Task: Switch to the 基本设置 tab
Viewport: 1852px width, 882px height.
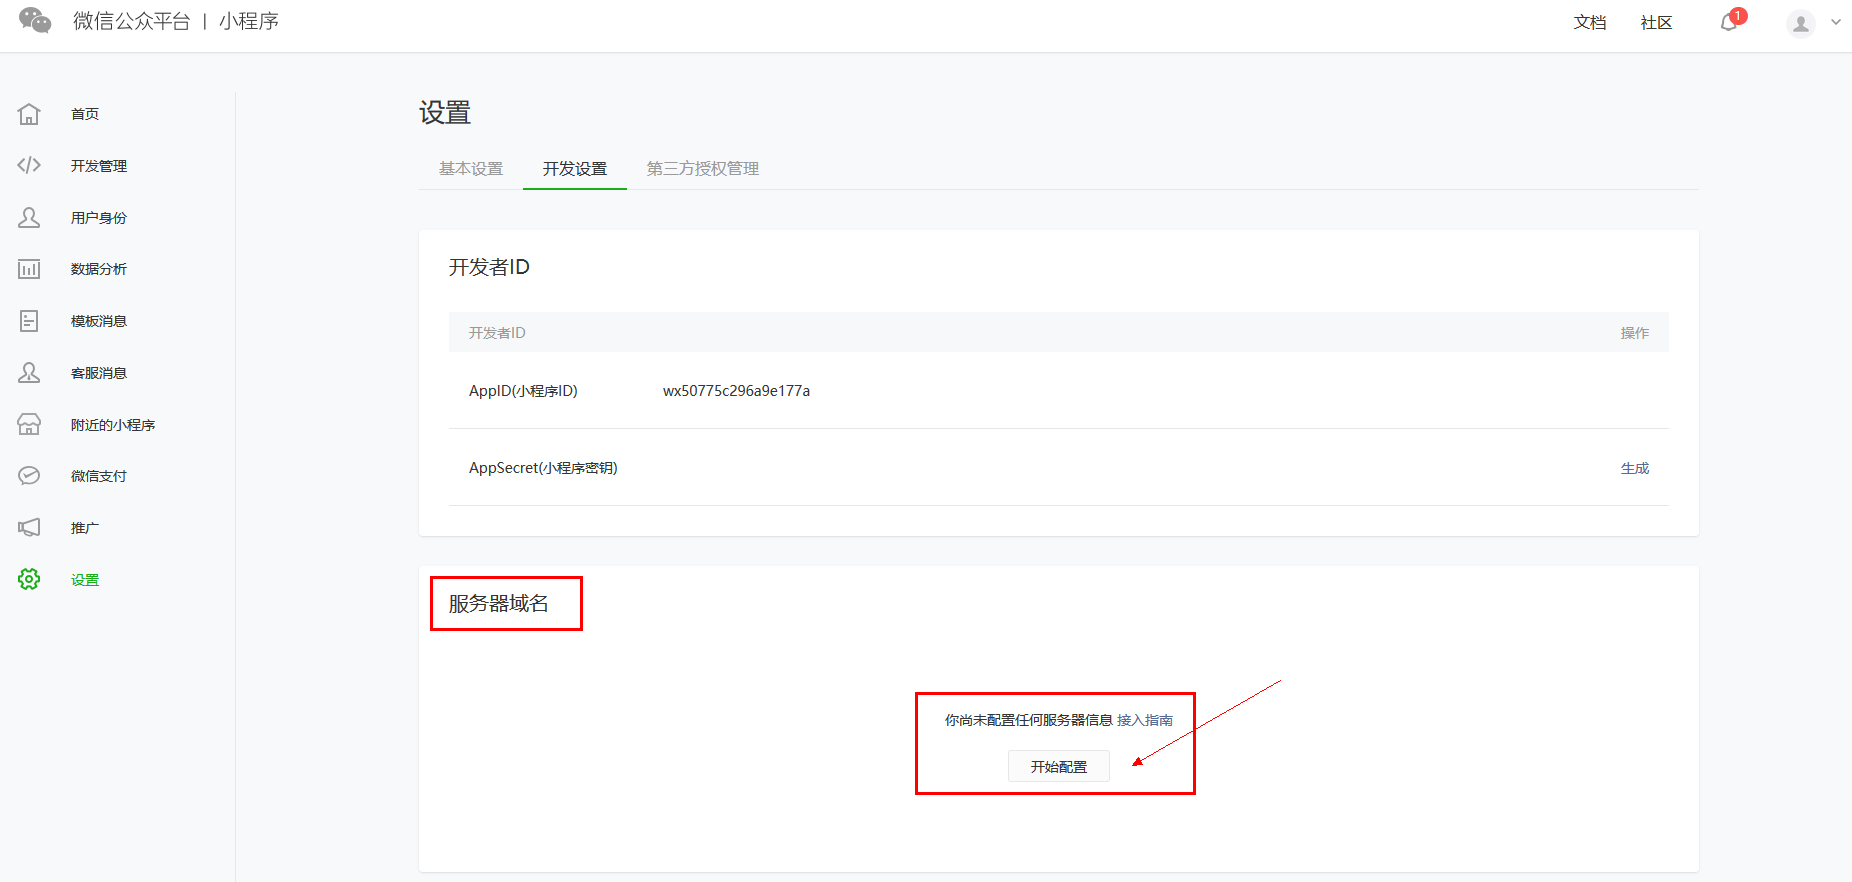Action: [471, 169]
